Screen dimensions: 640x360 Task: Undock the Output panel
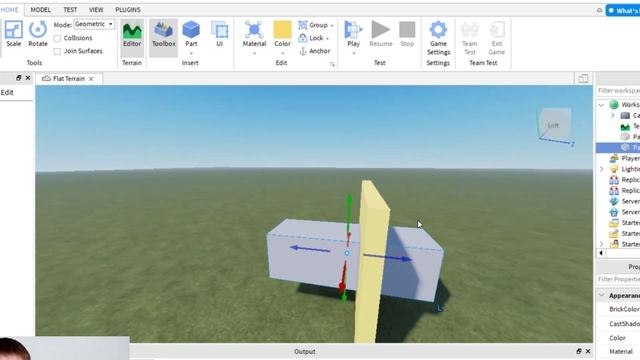[x=578, y=351]
